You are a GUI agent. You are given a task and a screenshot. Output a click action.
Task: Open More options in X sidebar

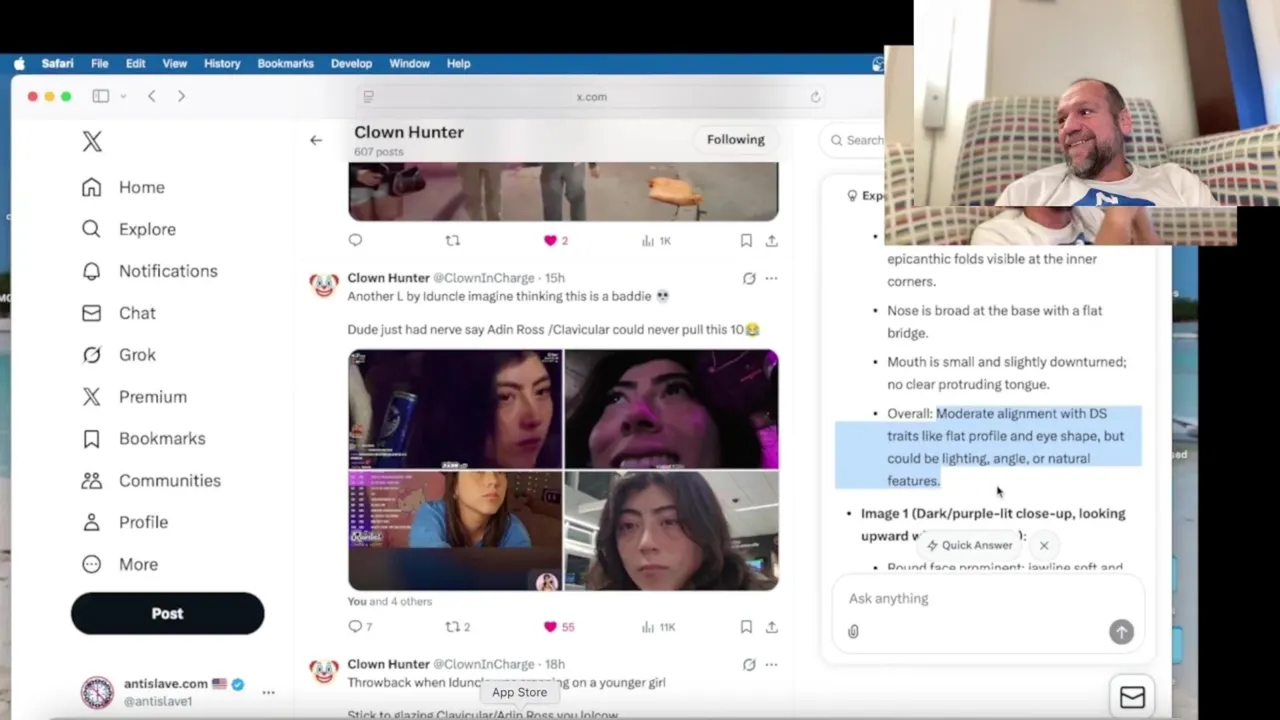[x=120, y=564]
